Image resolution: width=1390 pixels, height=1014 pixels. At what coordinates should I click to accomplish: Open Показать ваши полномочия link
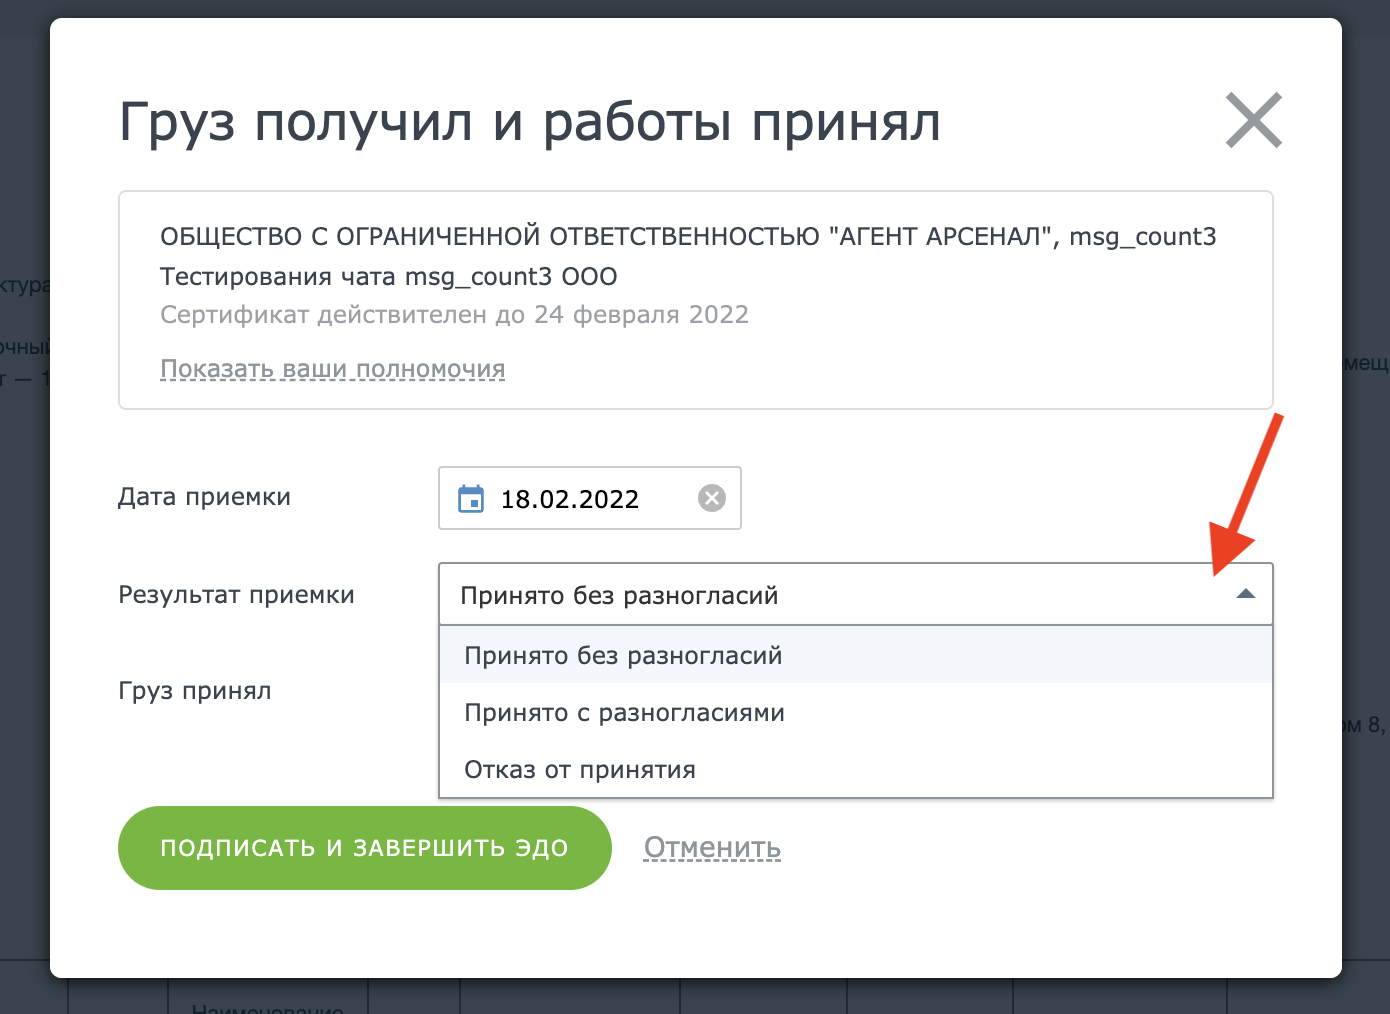(333, 369)
